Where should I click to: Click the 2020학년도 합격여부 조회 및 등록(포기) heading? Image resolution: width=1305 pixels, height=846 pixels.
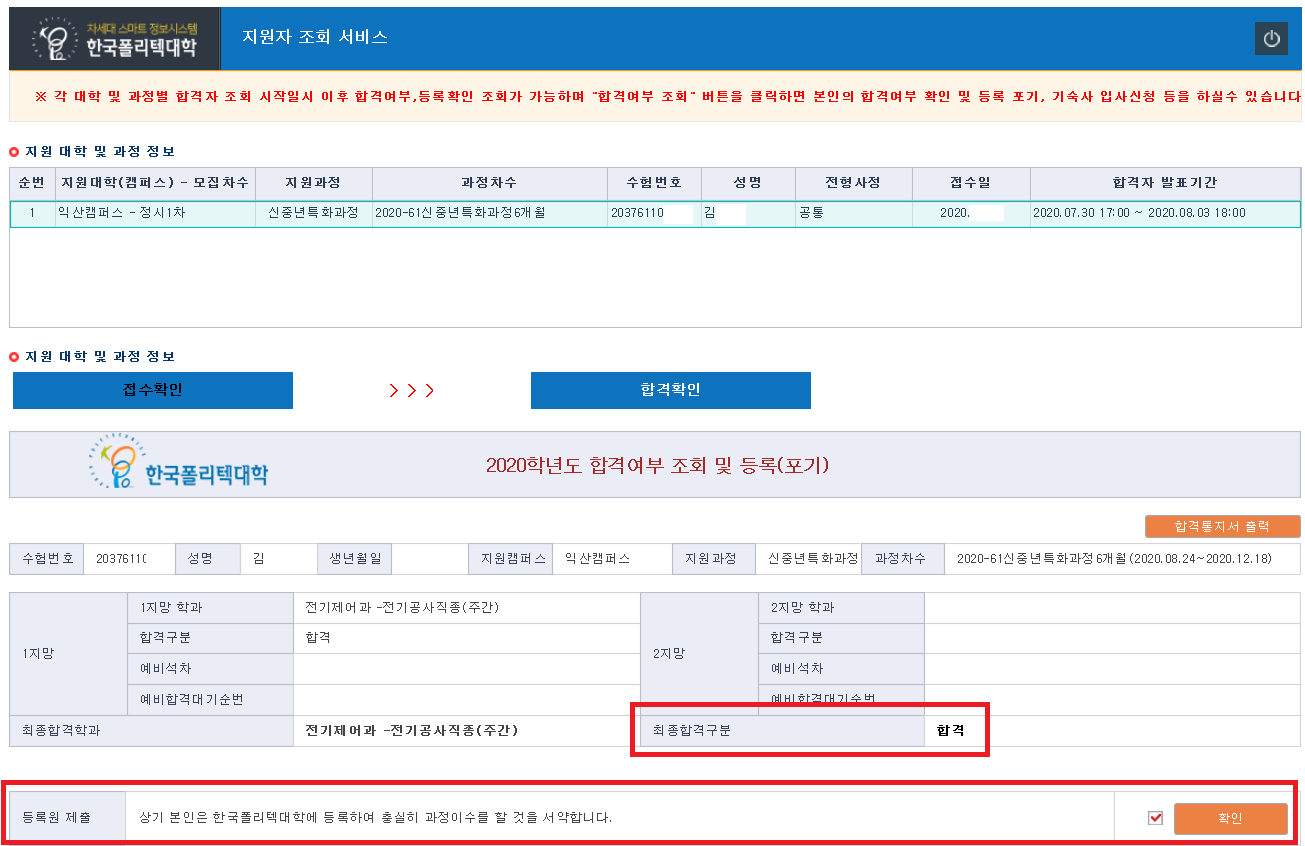pyautogui.click(x=657, y=465)
